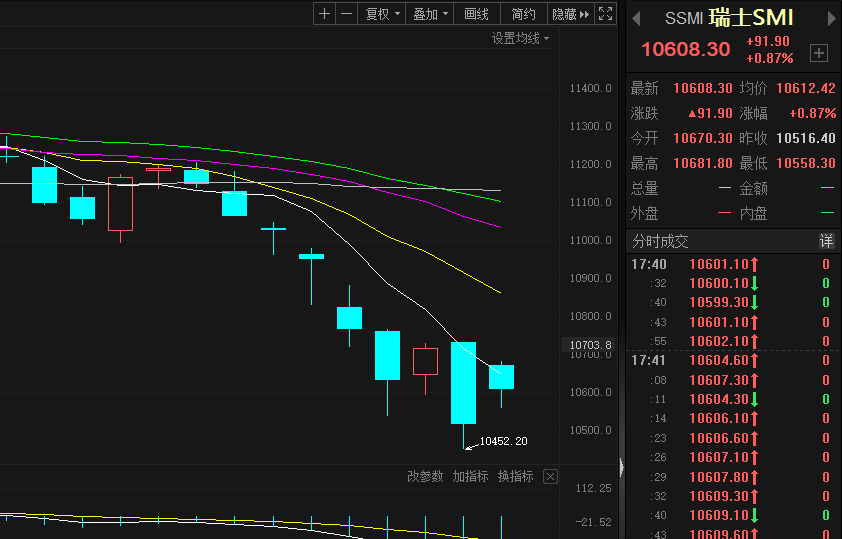
Task: Toggle 简约 simple view mode
Action: click(x=524, y=13)
